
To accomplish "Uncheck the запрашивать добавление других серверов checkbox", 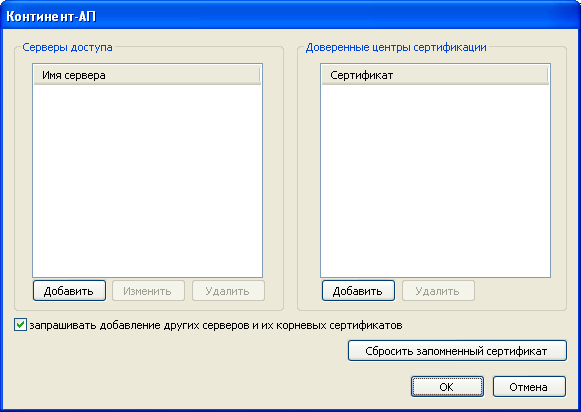I will click(x=20, y=325).
